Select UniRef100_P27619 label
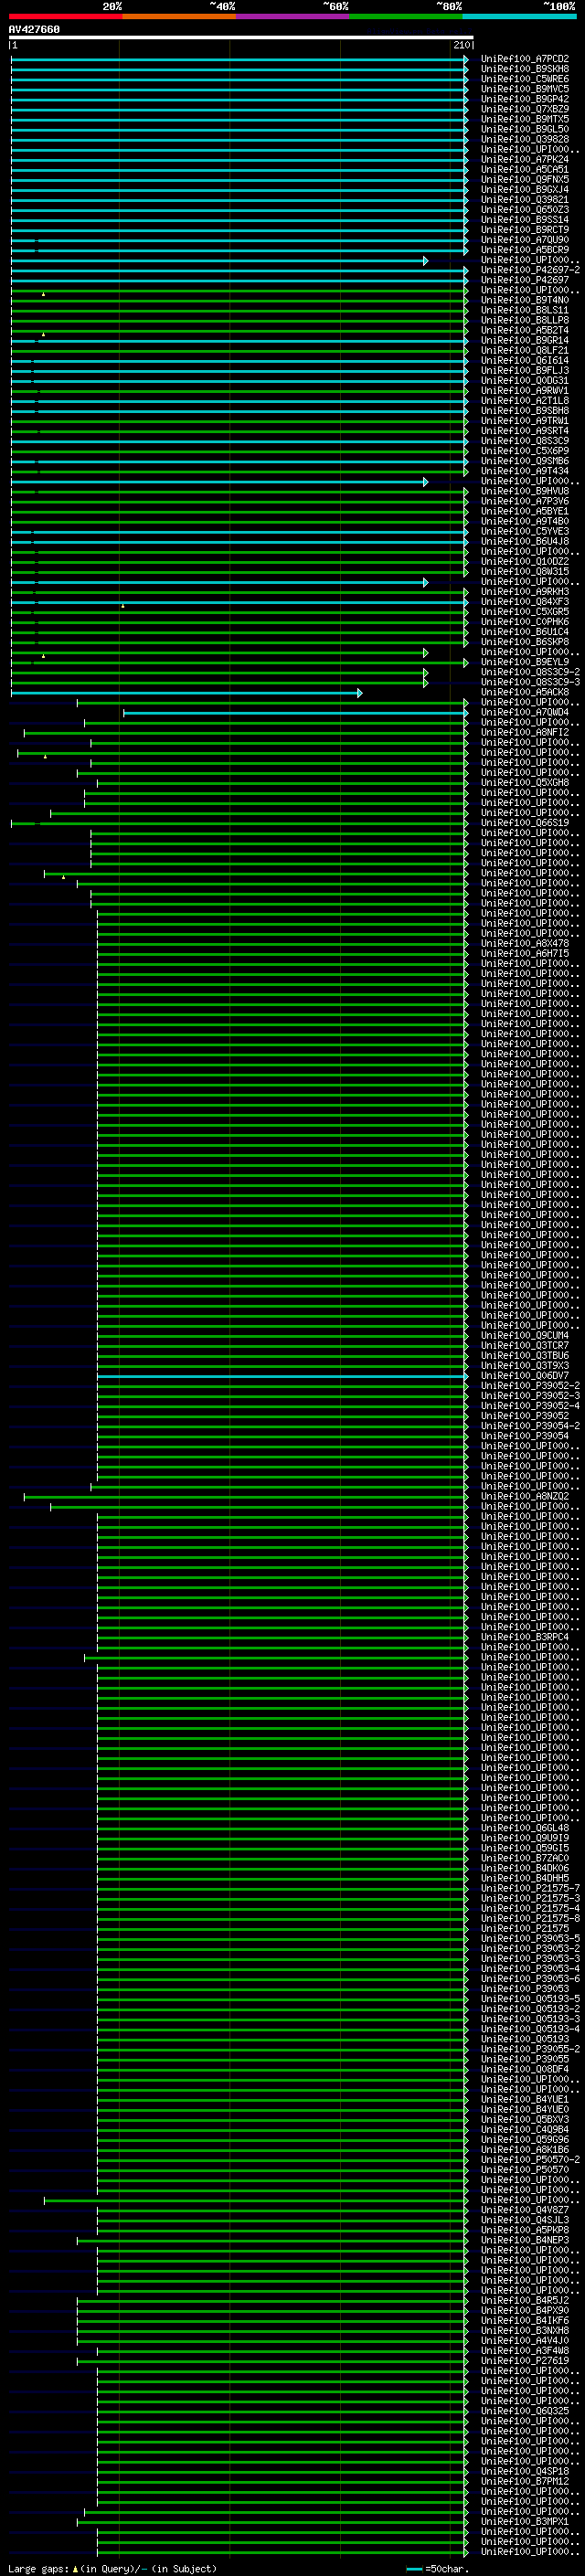The height and width of the screenshot is (2576, 585). click(525, 2360)
